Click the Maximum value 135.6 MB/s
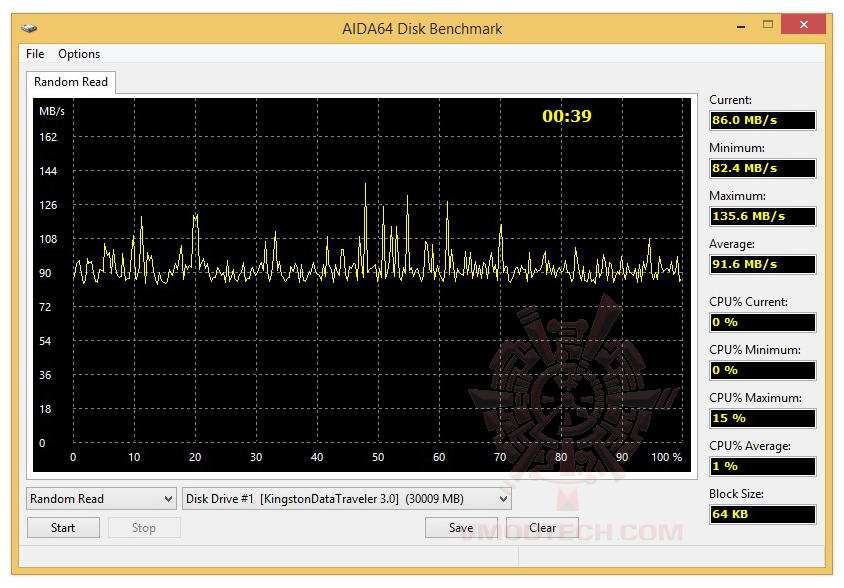The image size is (844, 588). click(762, 216)
